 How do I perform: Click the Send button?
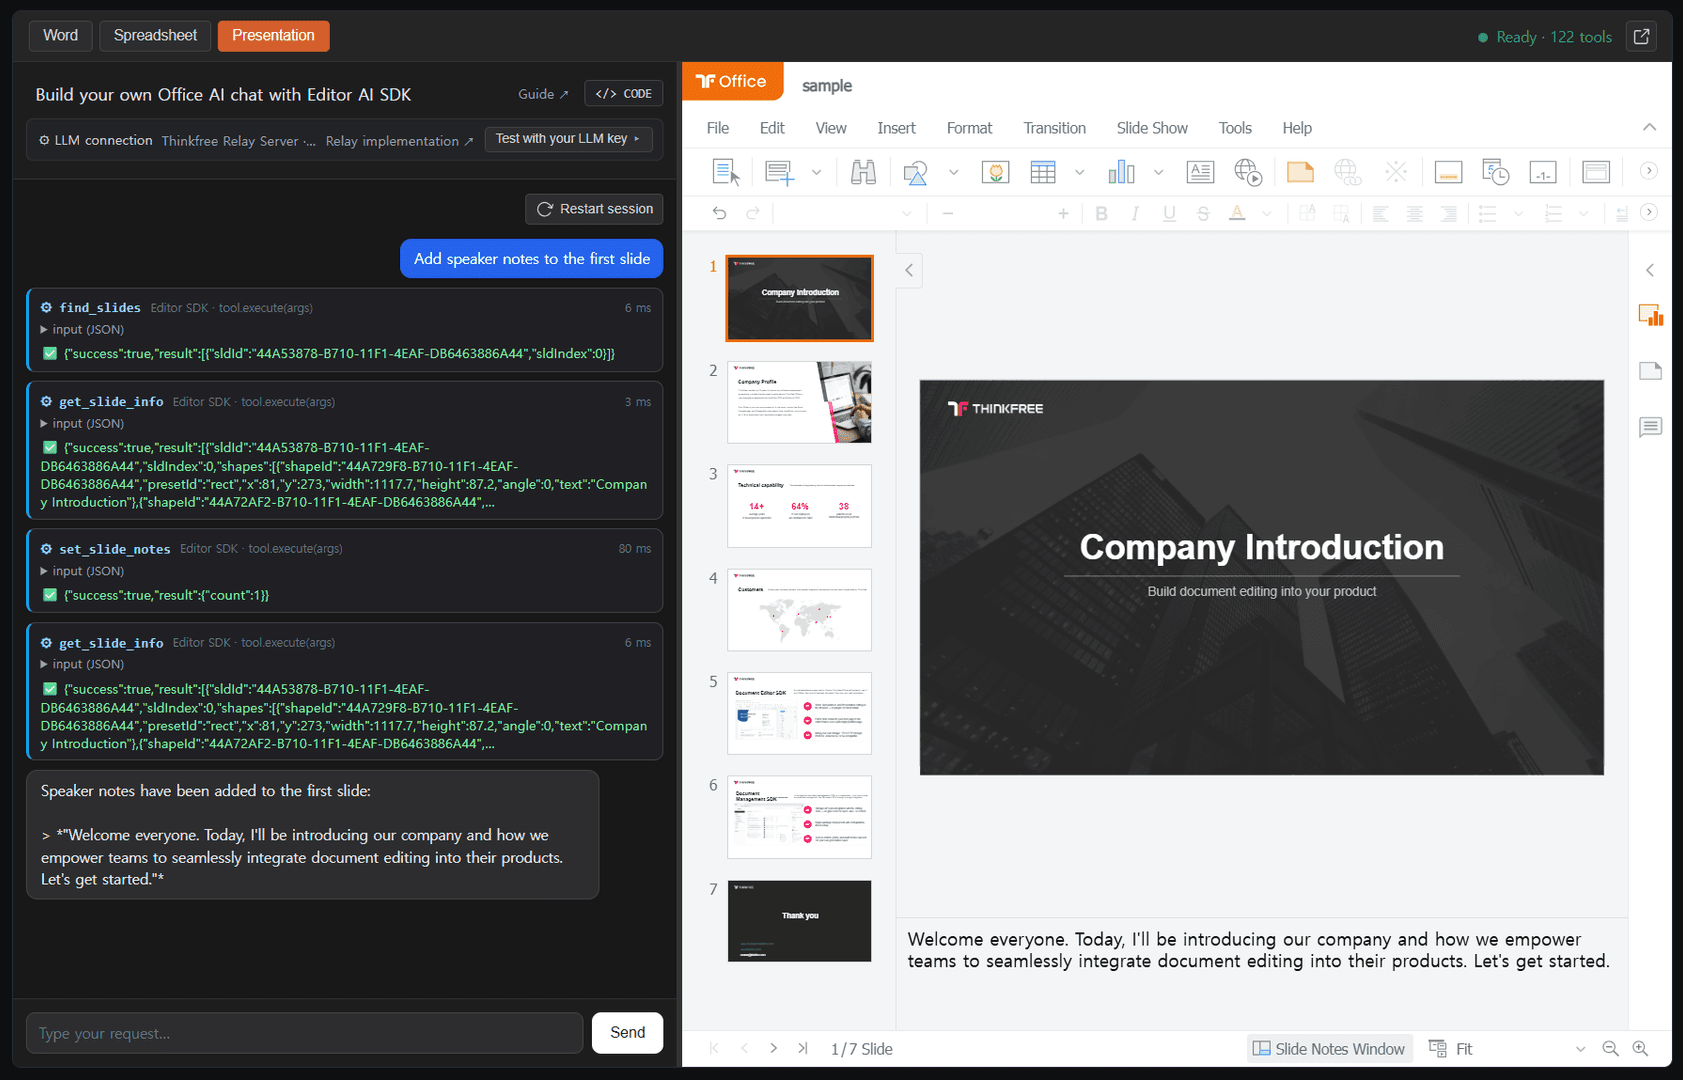627,1032
